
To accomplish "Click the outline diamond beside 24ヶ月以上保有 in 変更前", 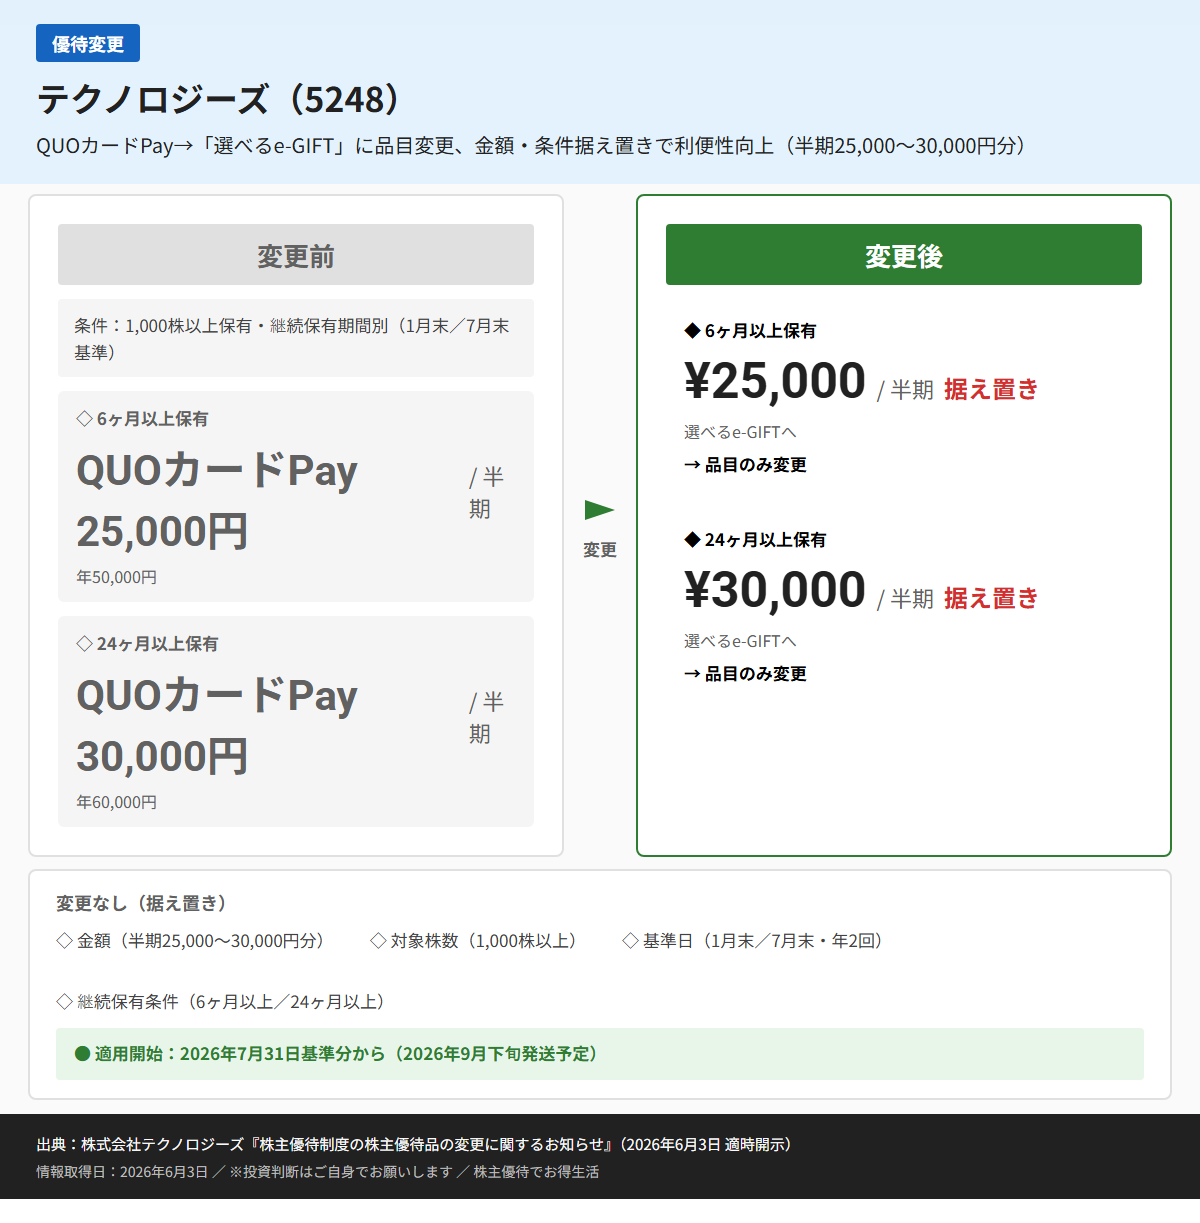I will click(84, 643).
